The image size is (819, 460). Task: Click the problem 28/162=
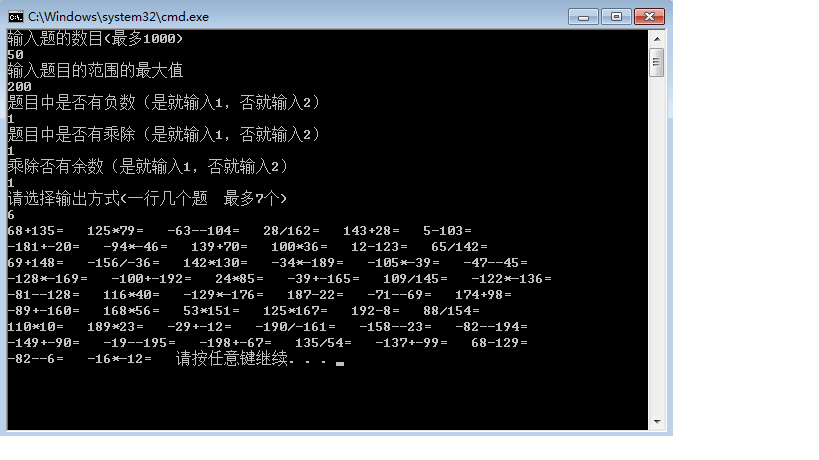[291, 231]
